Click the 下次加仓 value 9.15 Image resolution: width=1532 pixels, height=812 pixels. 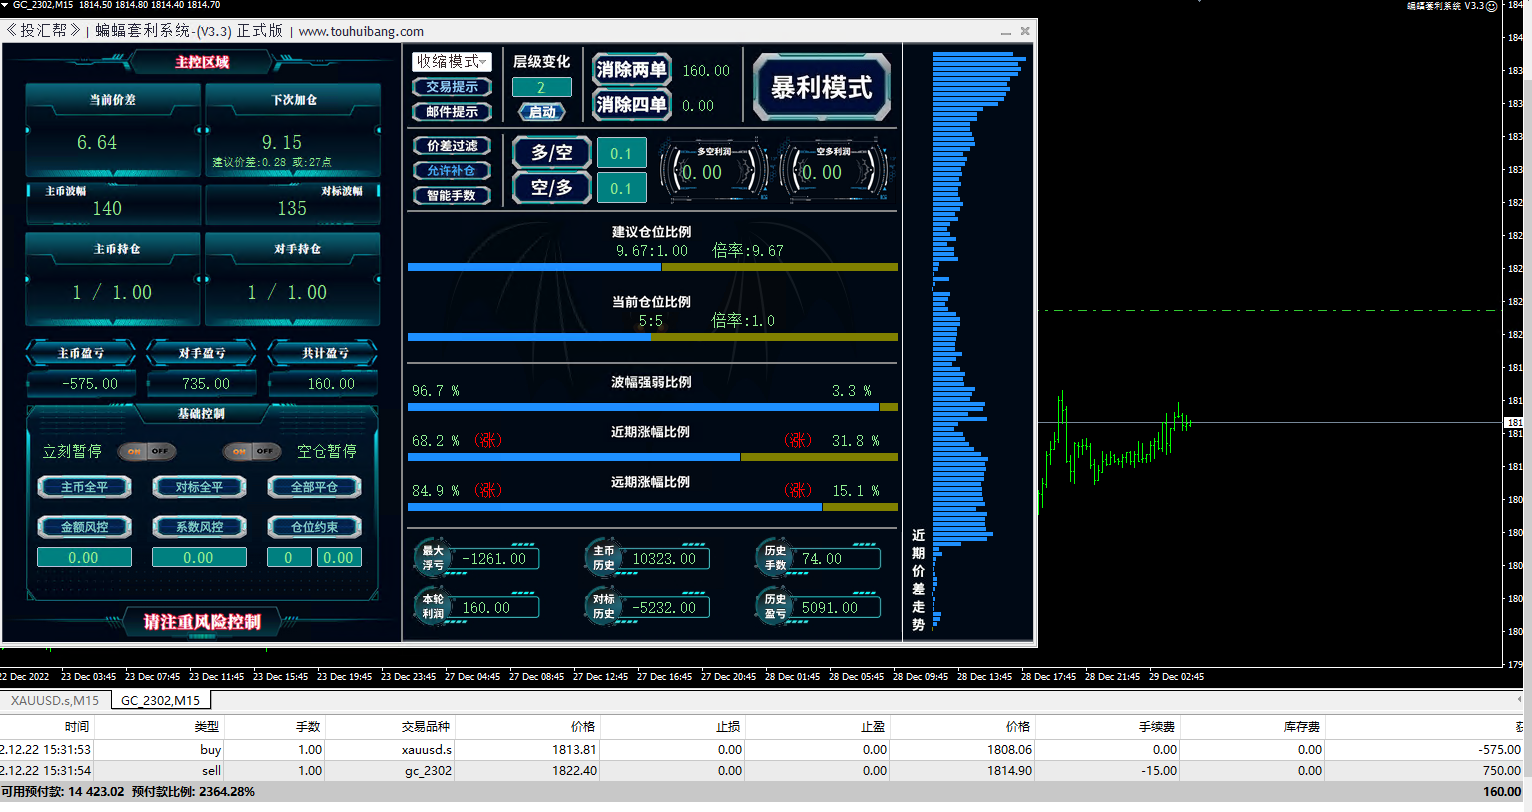[x=282, y=143]
